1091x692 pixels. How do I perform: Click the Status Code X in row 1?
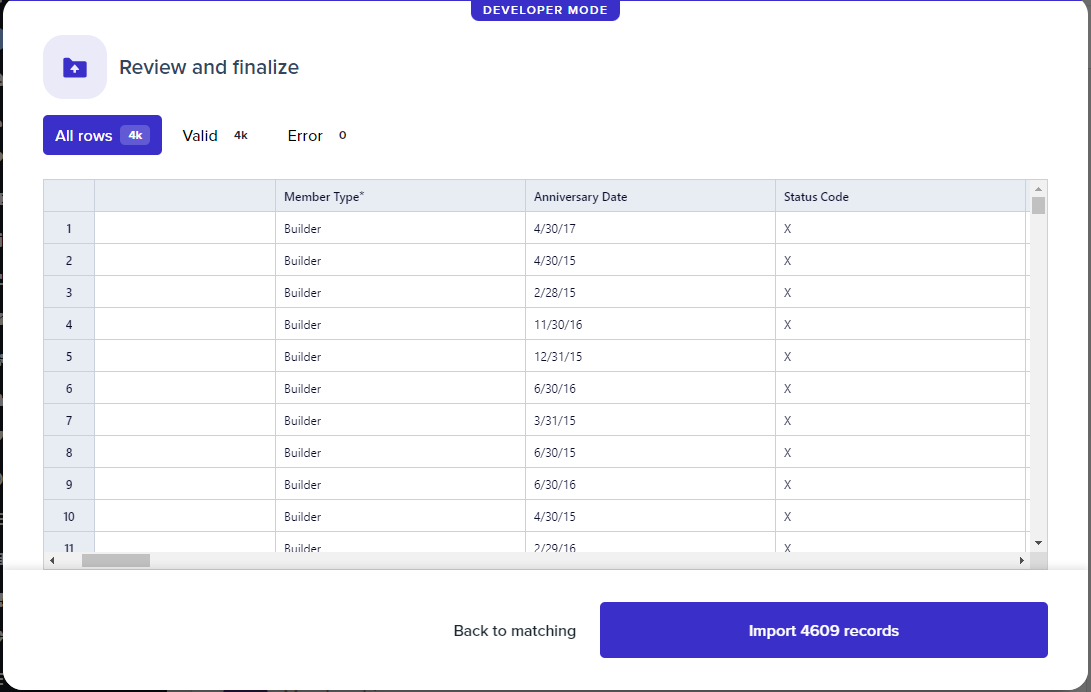click(x=901, y=228)
